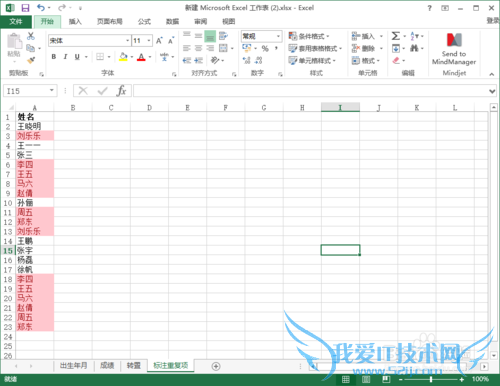This screenshot has height=386, width=500.
Task: Open the cell styles menu
Action: pos(312,60)
